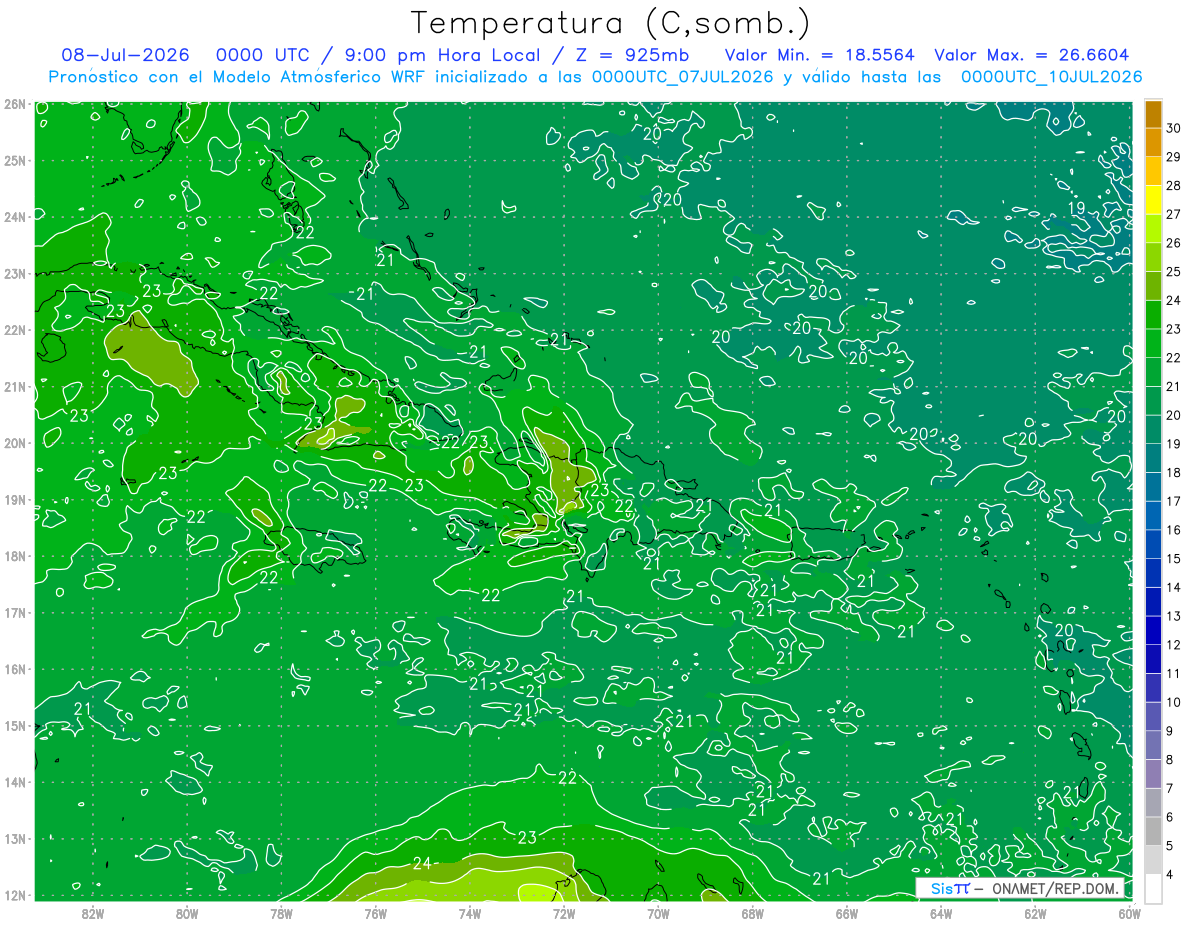Pick the gray swatch between 5 and 6
Screen dimensions: 1200x927
(1153, 831)
